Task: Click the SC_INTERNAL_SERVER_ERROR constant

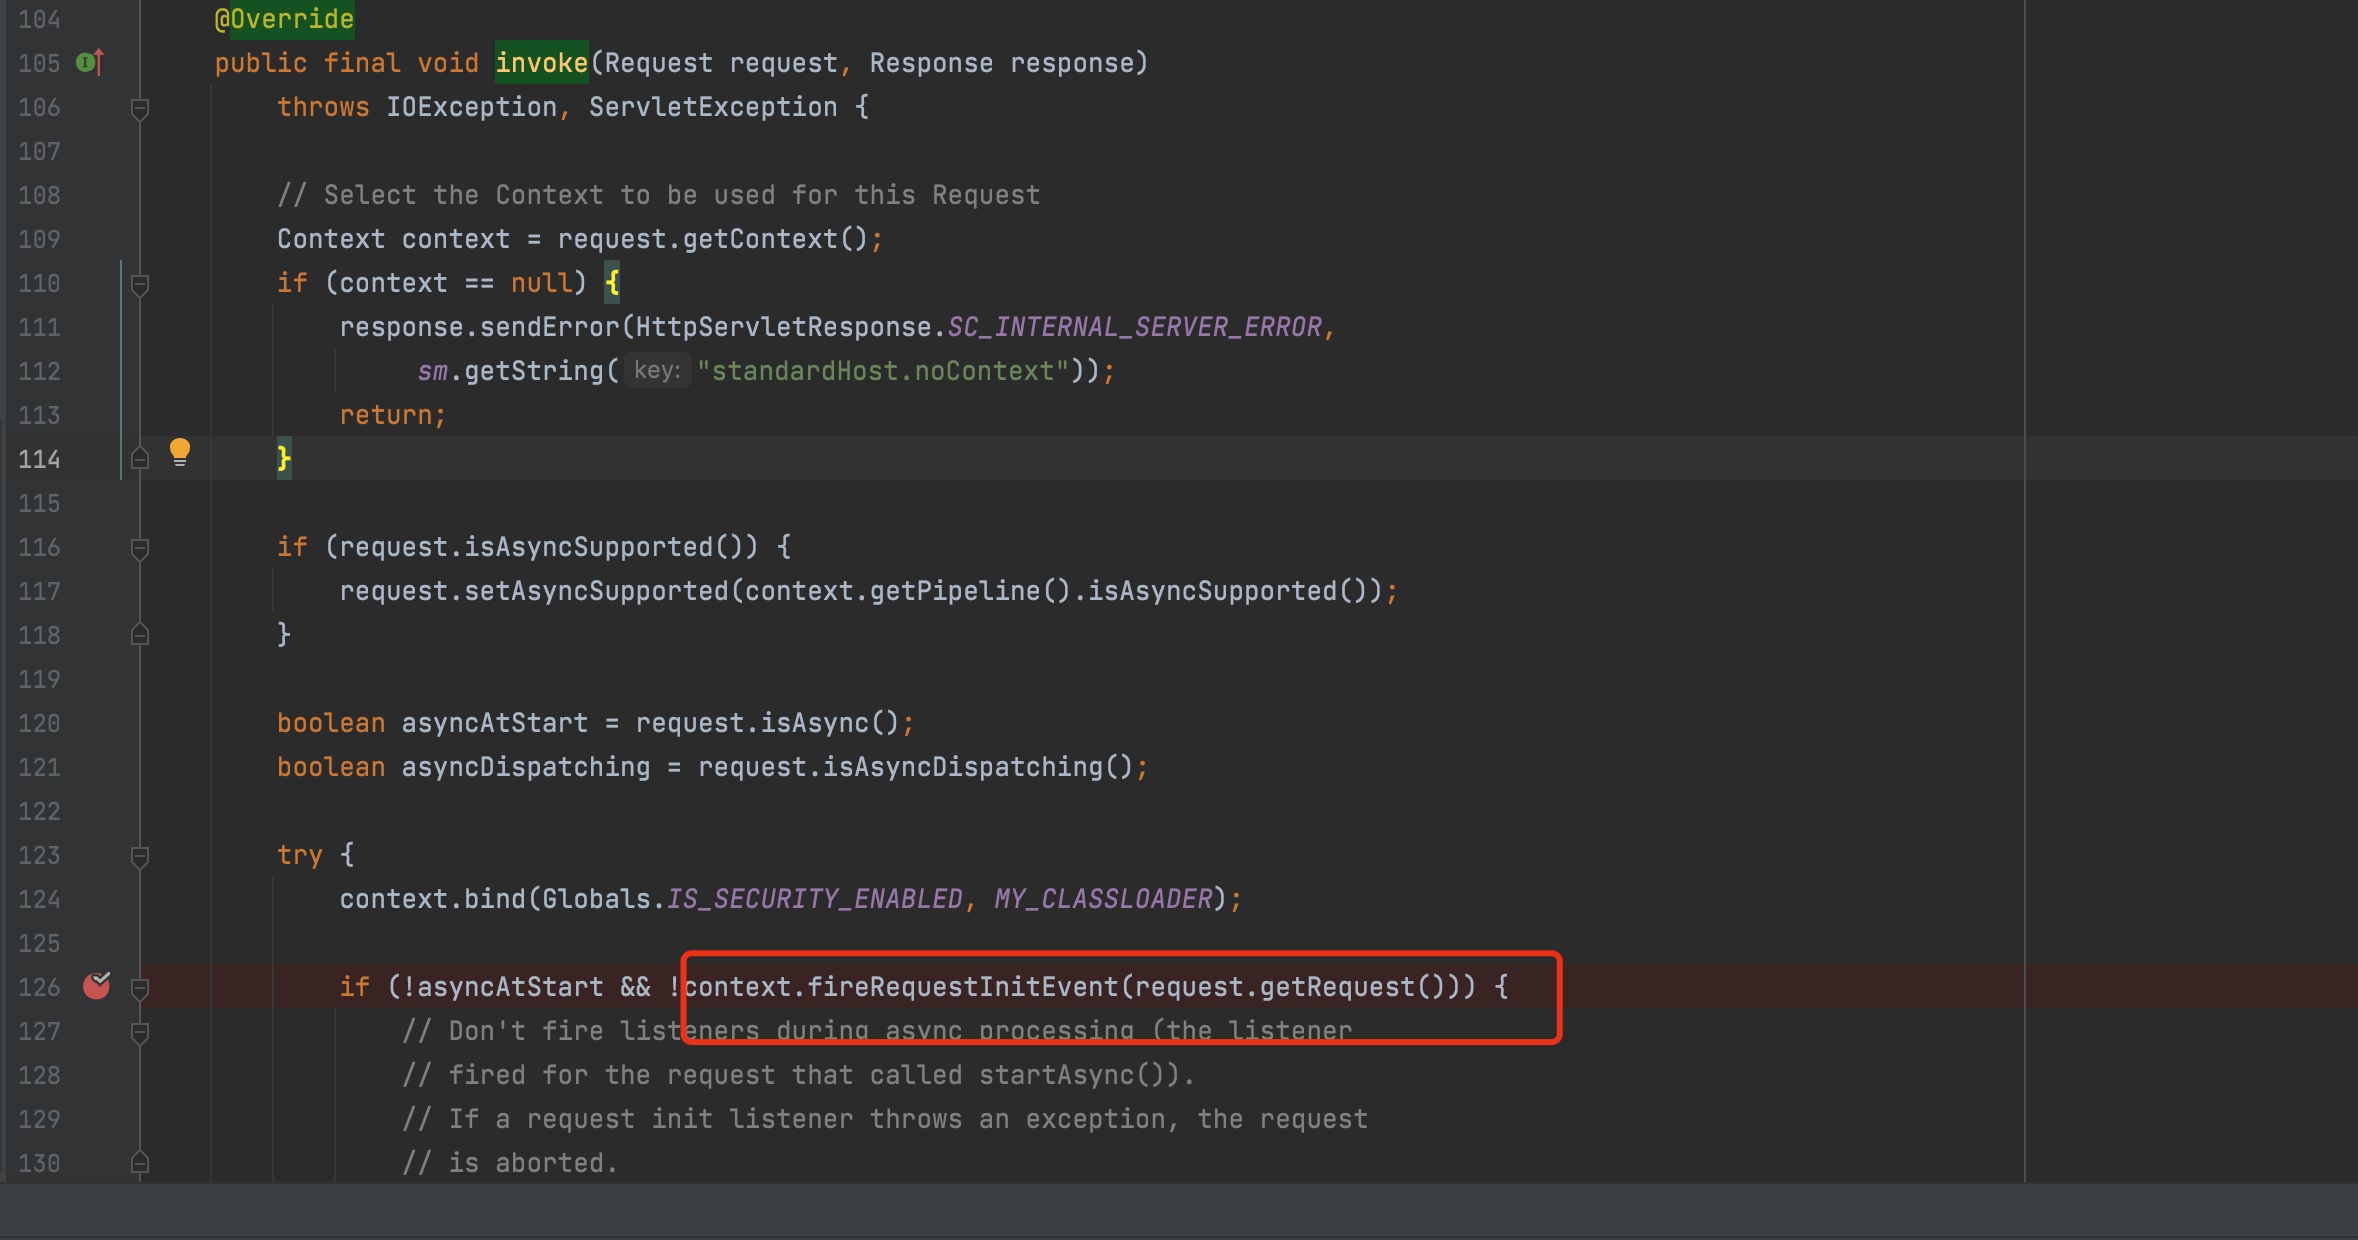Action: coord(1134,327)
